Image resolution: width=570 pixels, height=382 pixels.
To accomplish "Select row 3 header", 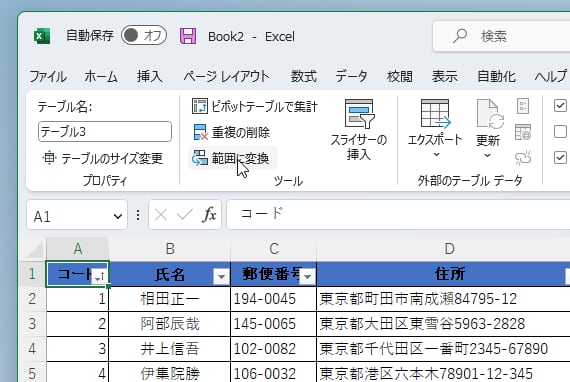I will pyautogui.click(x=32, y=324).
